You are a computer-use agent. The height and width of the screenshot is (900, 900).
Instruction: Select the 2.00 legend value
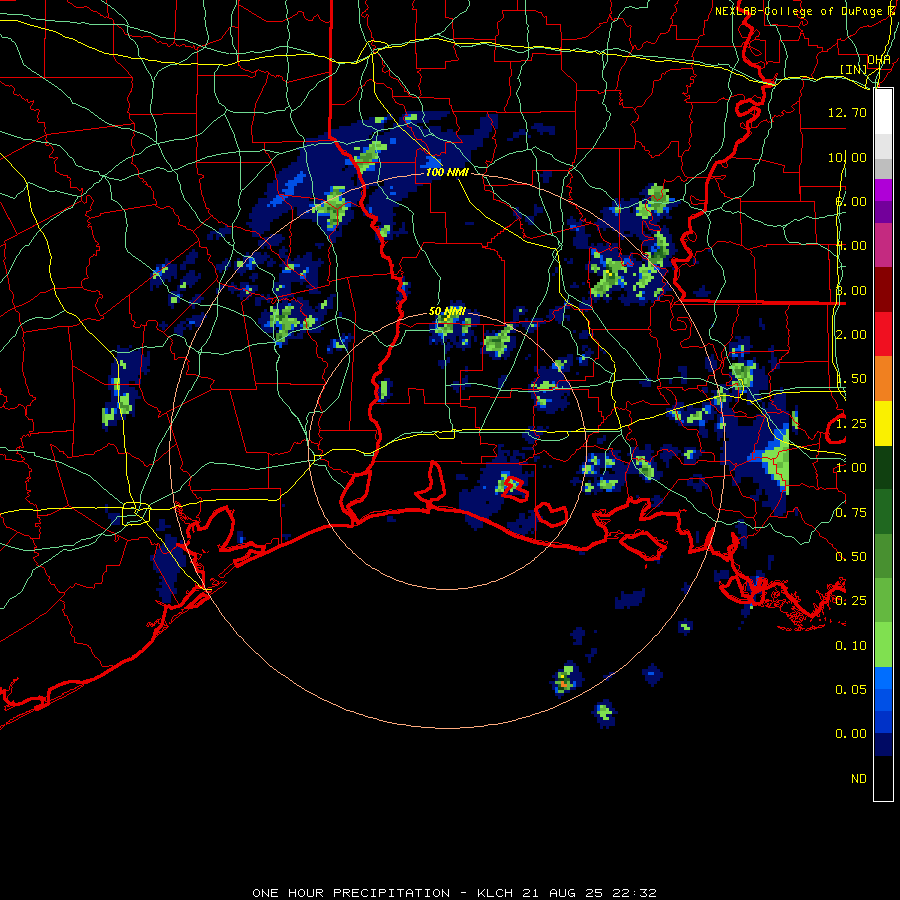click(x=851, y=335)
